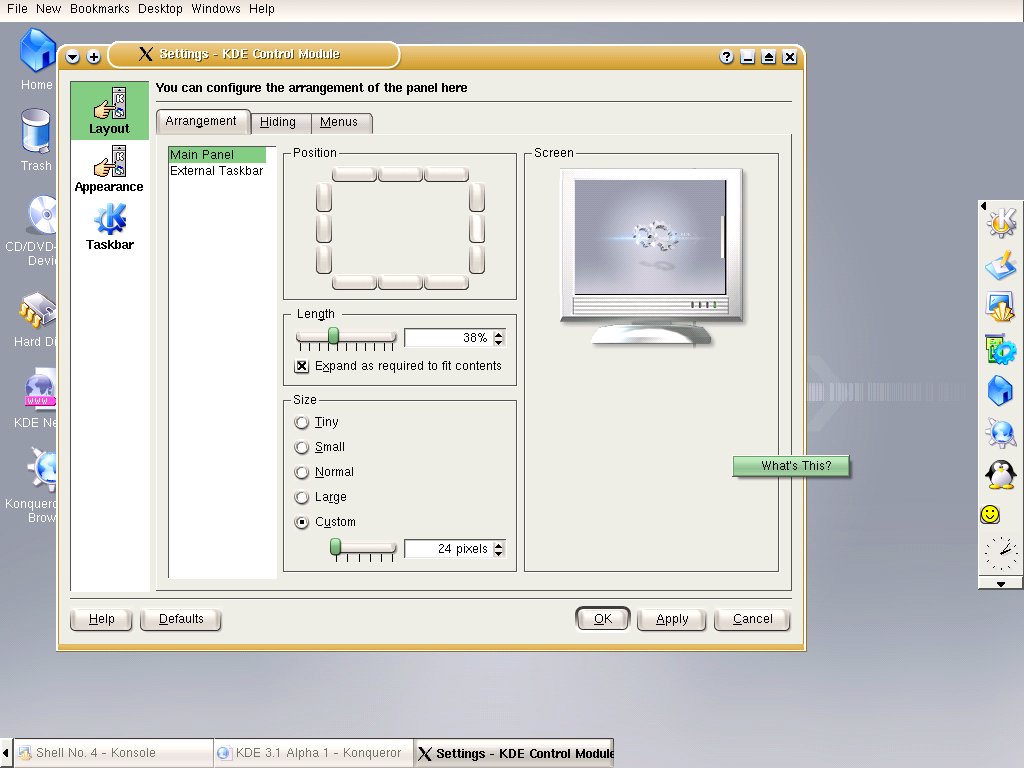Screen dimensions: 1024x768
Task: Decrease the length percentage with the down arrow
Action: [x=499, y=342]
